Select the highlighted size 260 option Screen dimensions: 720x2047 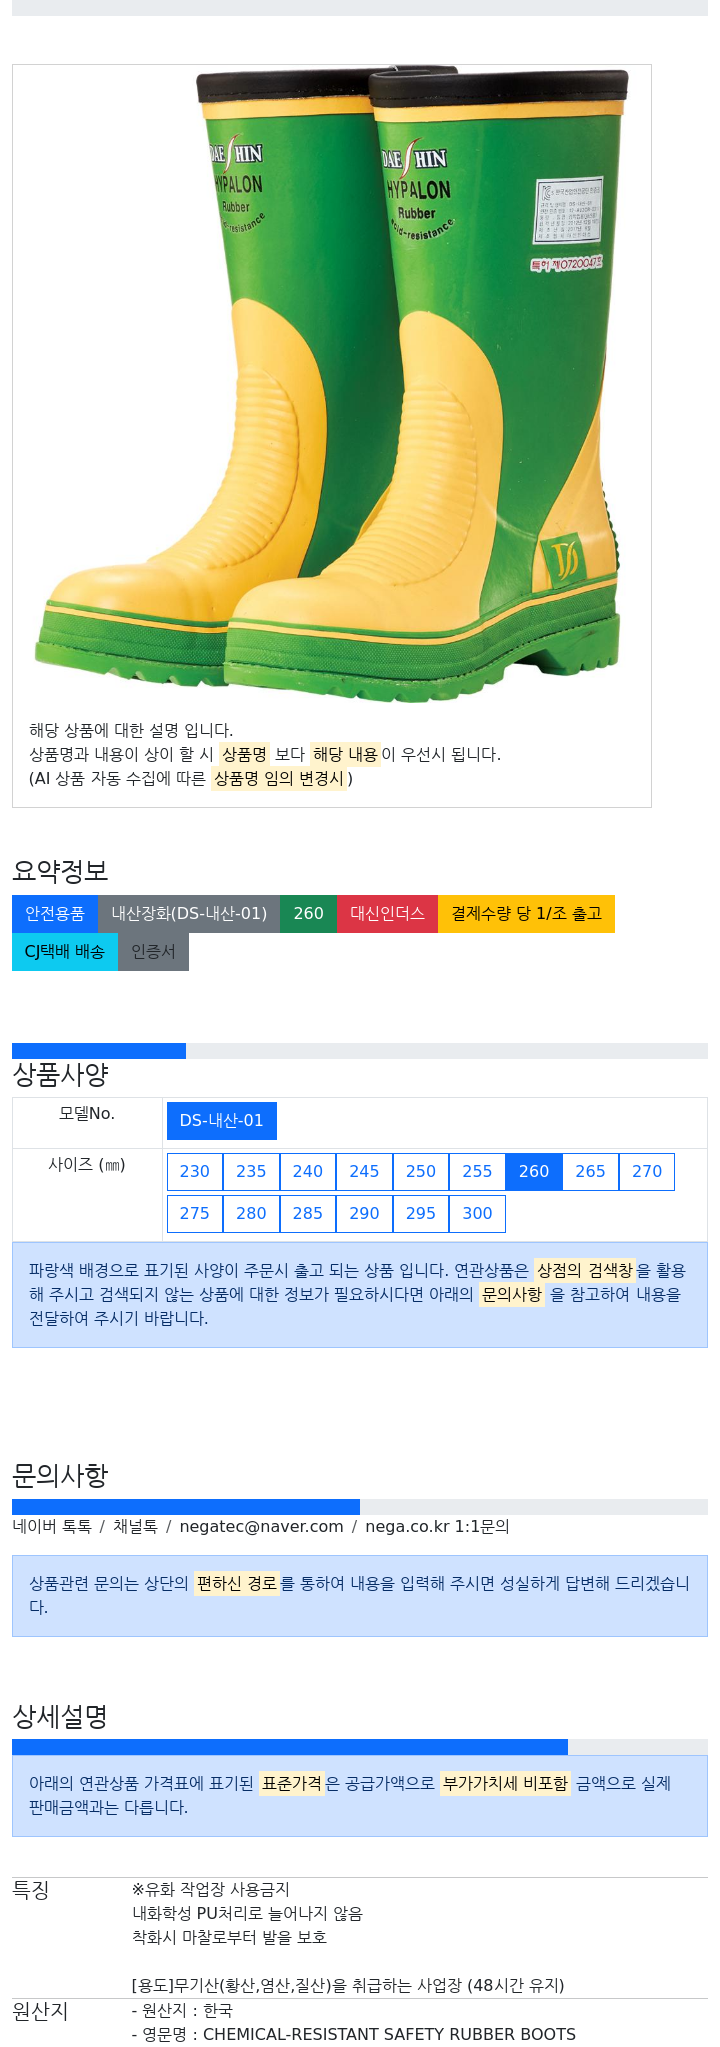coord(534,1172)
